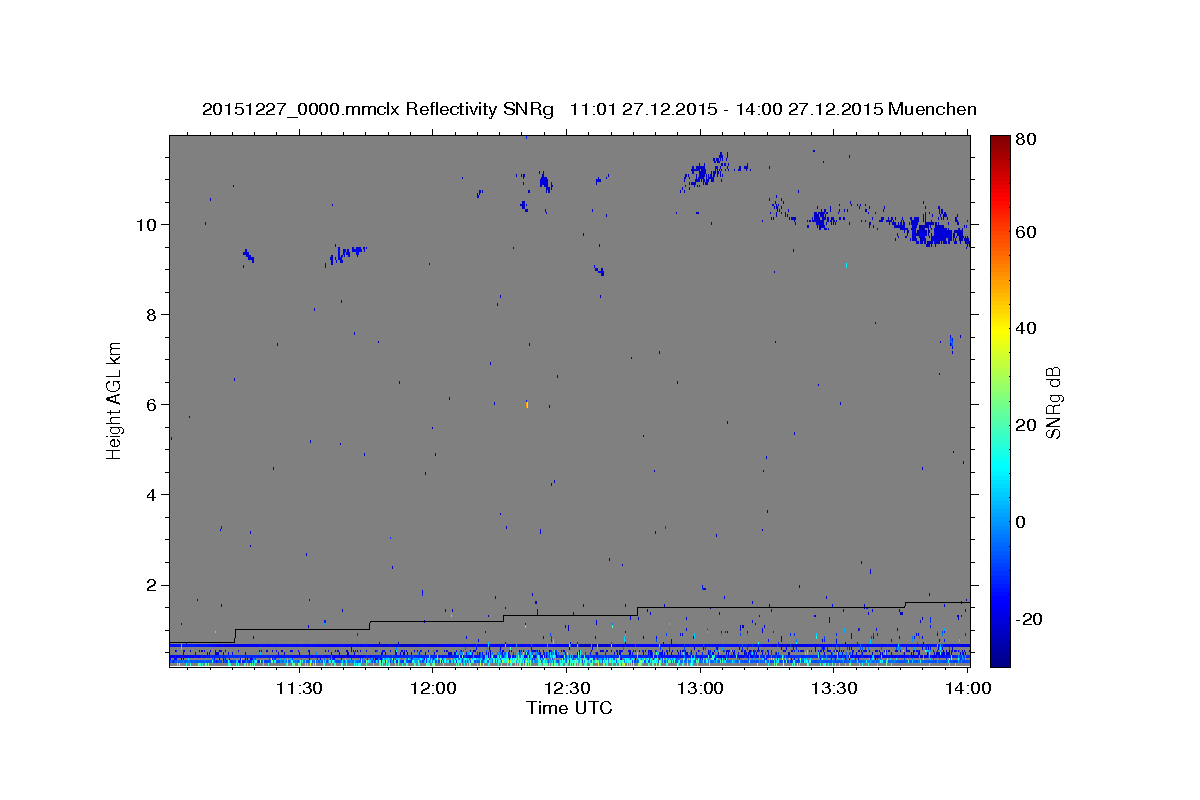Click the 13:00 time tick label
The image size is (1200, 800).
point(701,689)
